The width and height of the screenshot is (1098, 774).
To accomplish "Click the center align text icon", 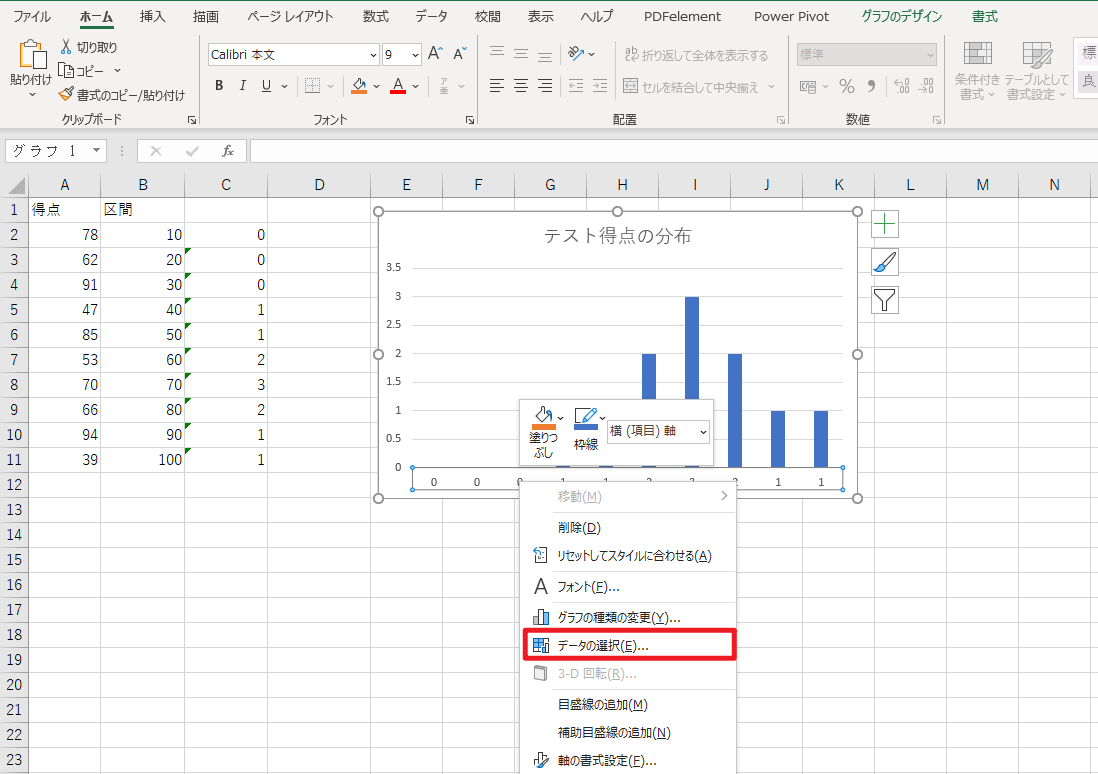I will (520, 86).
